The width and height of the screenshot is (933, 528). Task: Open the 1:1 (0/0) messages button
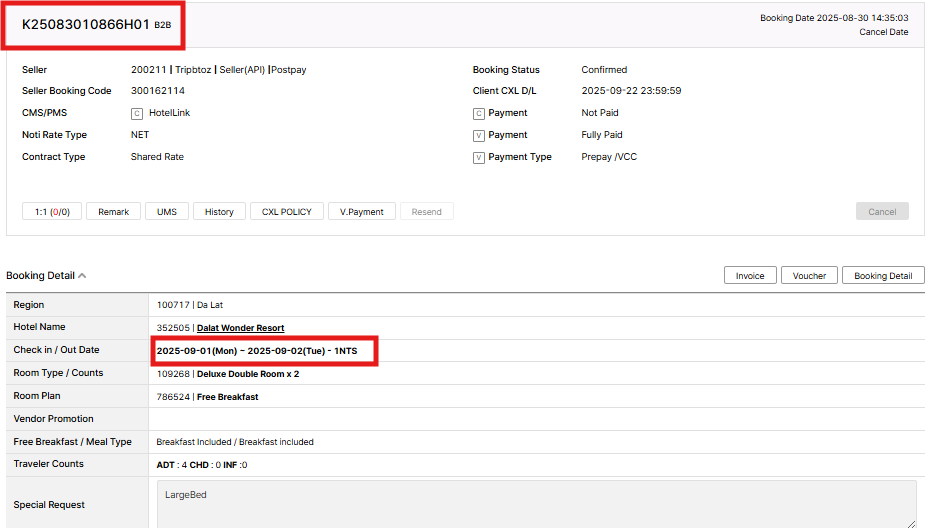pyautogui.click(x=52, y=211)
